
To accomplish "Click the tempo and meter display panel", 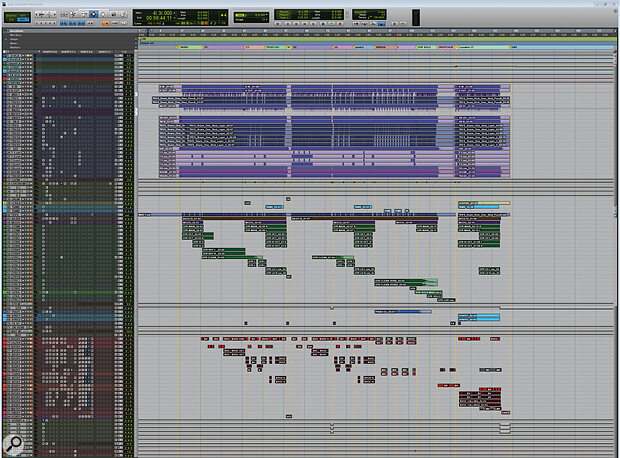I will tap(369, 15).
